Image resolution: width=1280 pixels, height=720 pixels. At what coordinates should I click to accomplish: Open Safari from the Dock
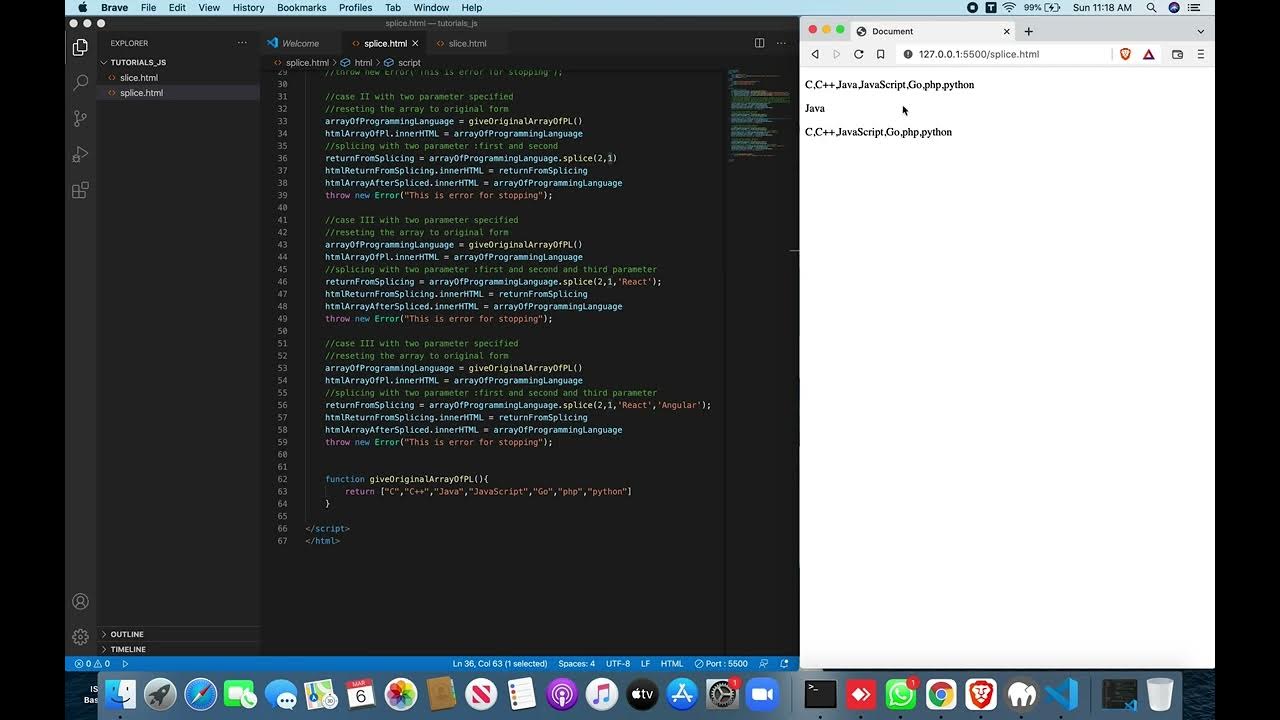200,693
